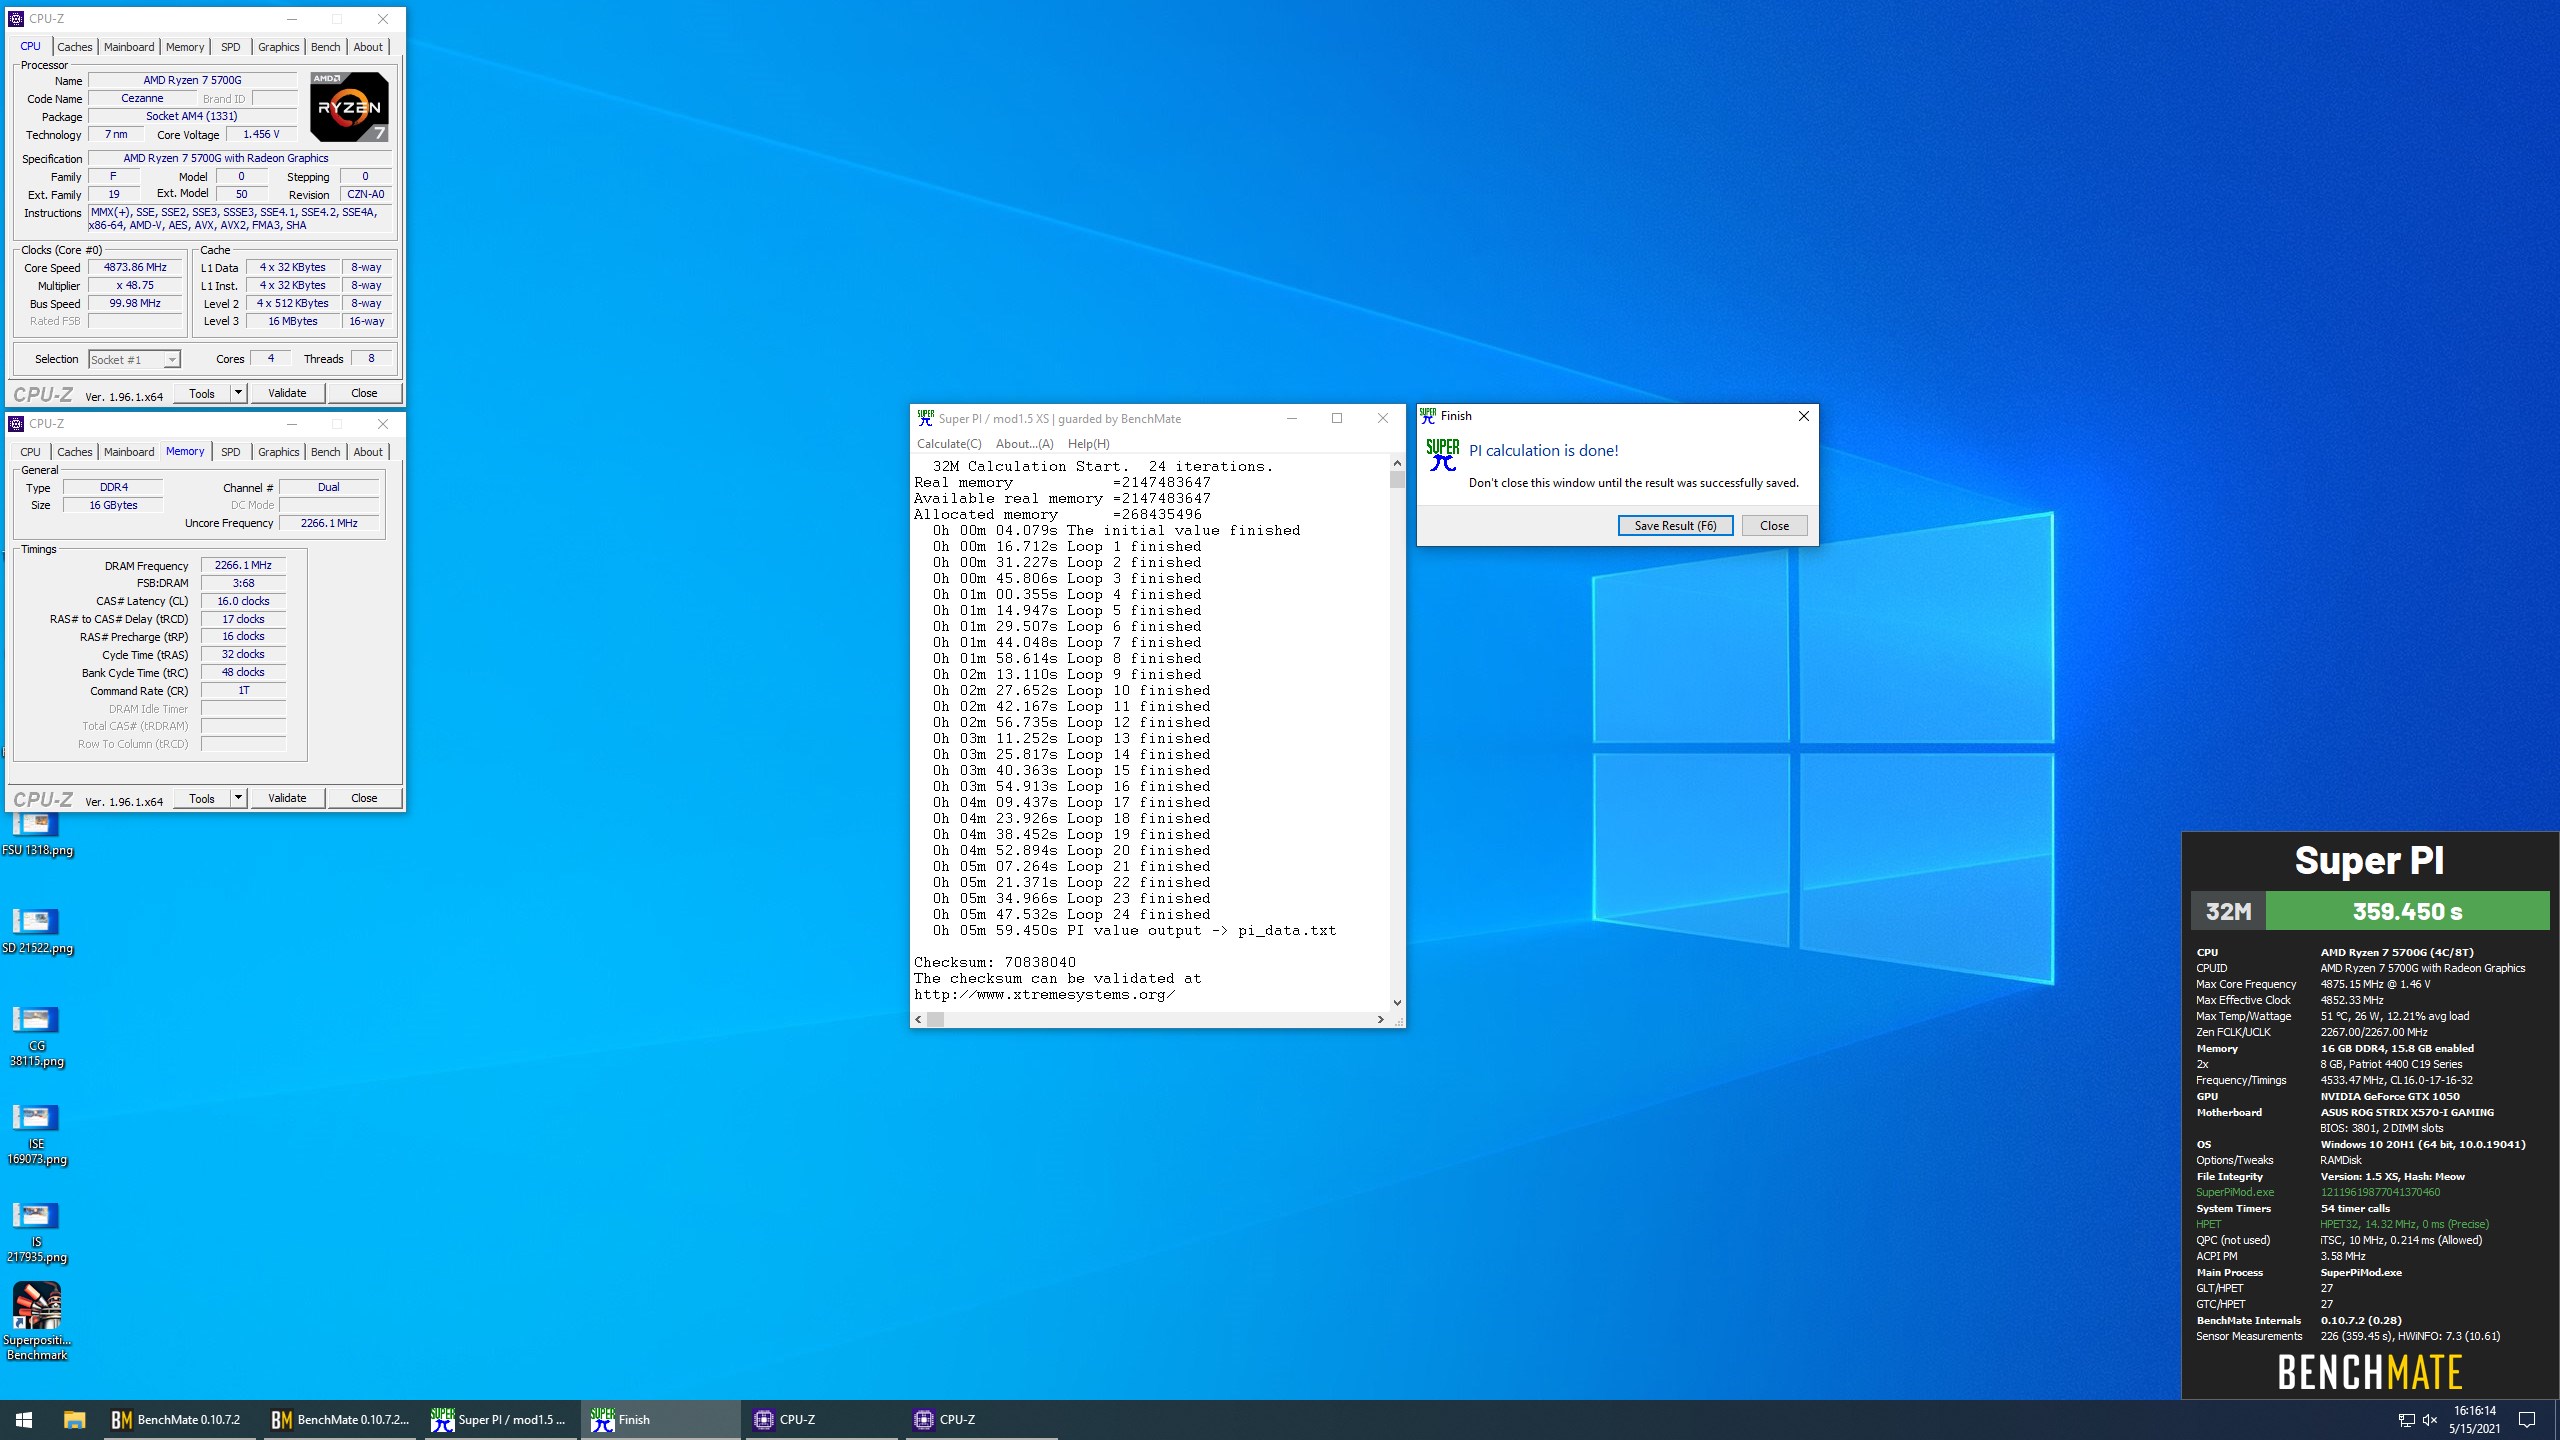Click Super PI horizontal scrollbar right arrow
This screenshot has height=1440, width=2560.
coord(1381,1019)
